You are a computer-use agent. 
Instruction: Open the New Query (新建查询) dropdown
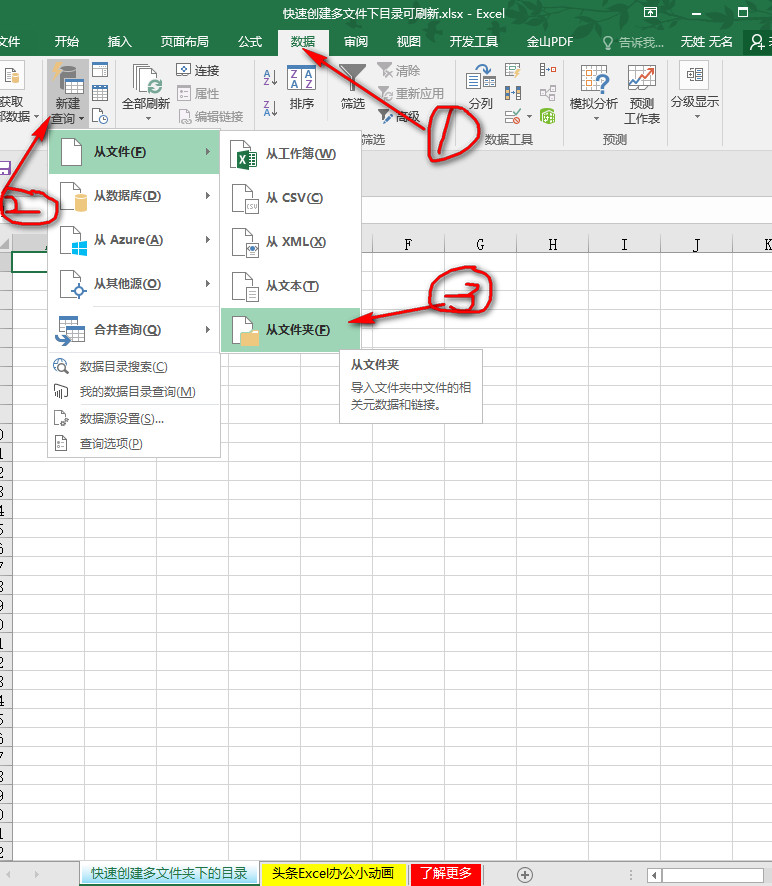tap(68, 93)
